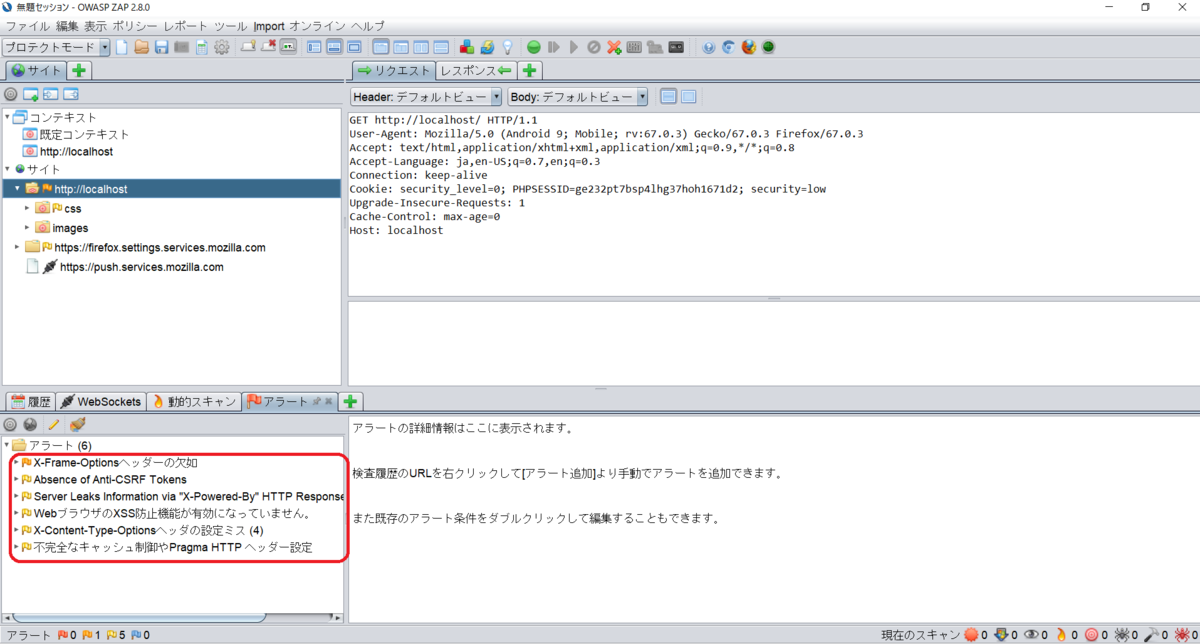The image size is (1200, 644).
Task: Expand https://firefox.settings.services.mozilla.com node
Action: click(17, 247)
